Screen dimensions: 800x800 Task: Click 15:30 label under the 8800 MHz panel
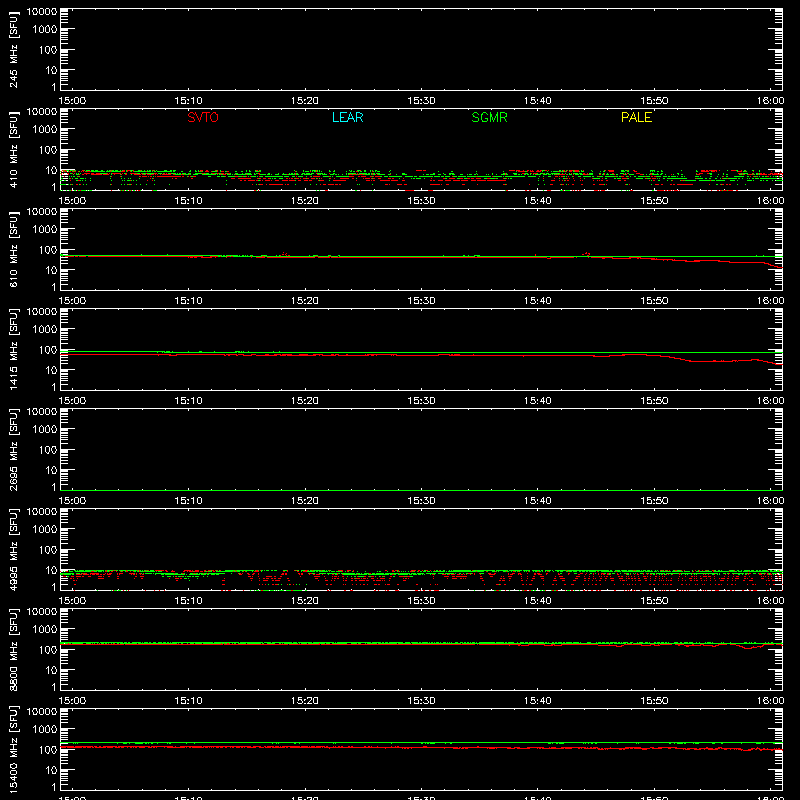[x=421, y=701]
